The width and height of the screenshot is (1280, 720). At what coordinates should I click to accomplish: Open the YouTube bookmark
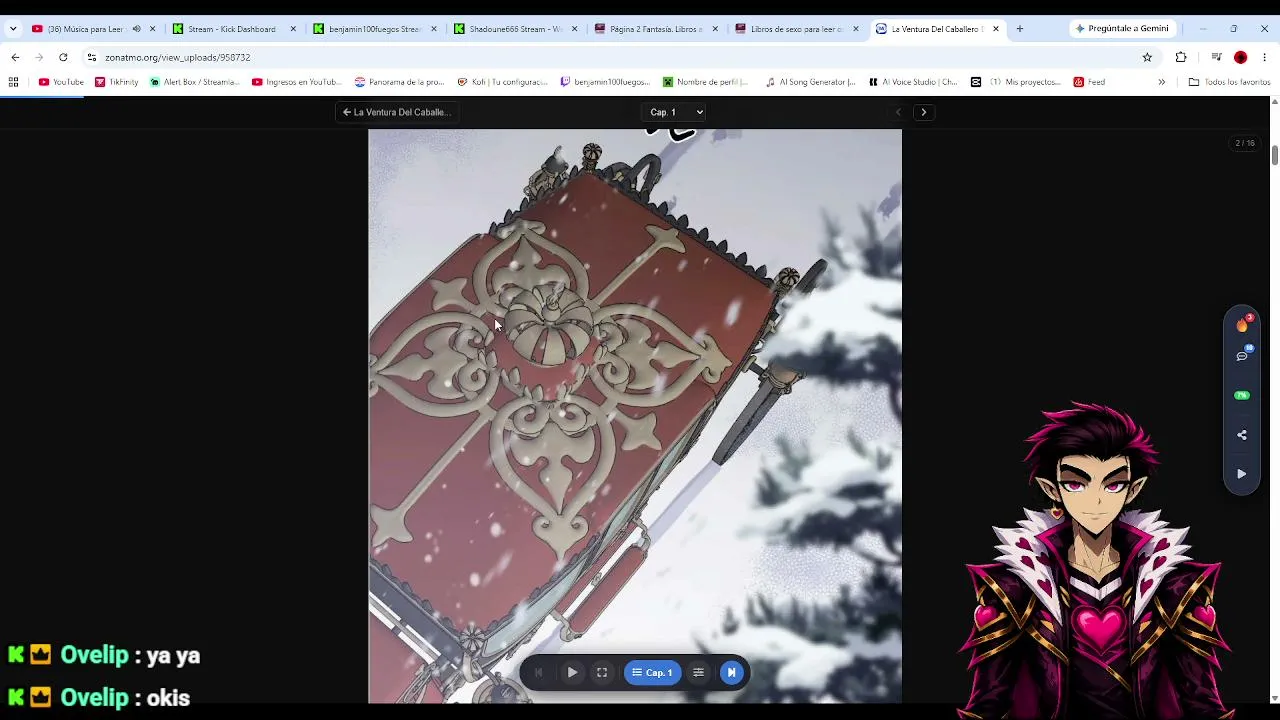(61, 82)
